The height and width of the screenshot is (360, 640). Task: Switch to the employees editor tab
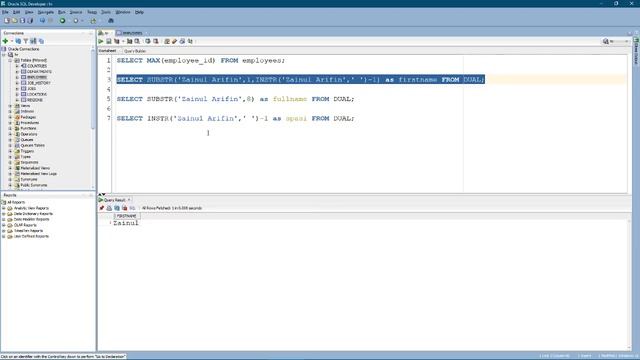[131, 33]
